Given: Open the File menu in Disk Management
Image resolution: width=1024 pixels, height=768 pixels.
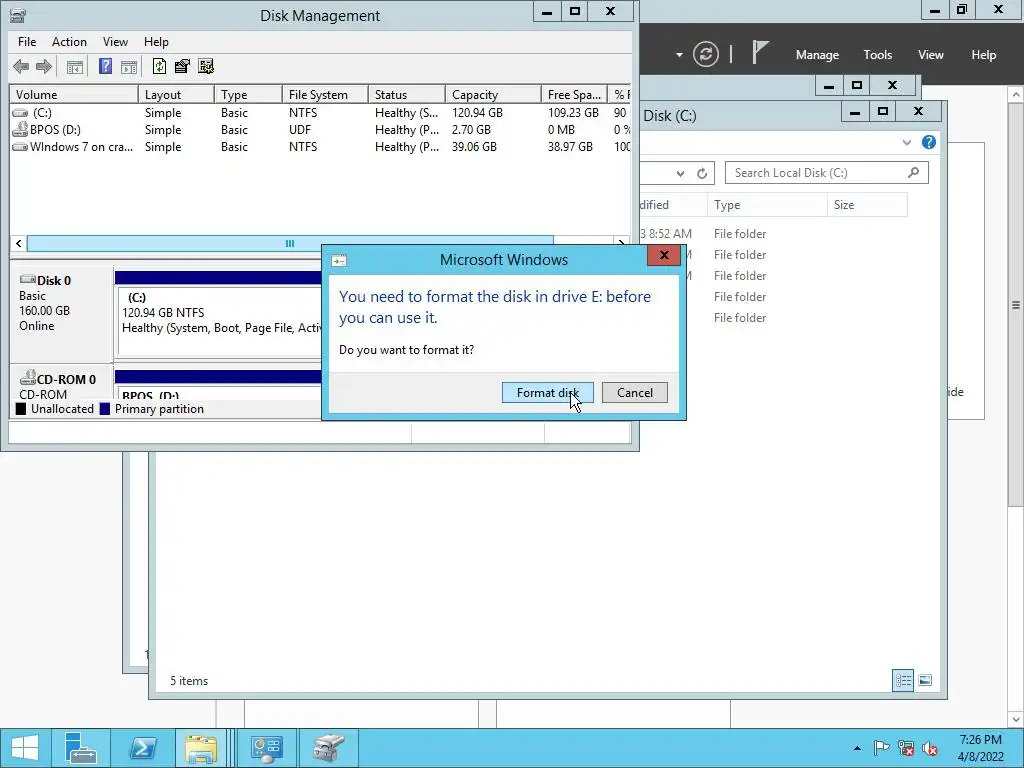Looking at the screenshot, I should pos(27,42).
